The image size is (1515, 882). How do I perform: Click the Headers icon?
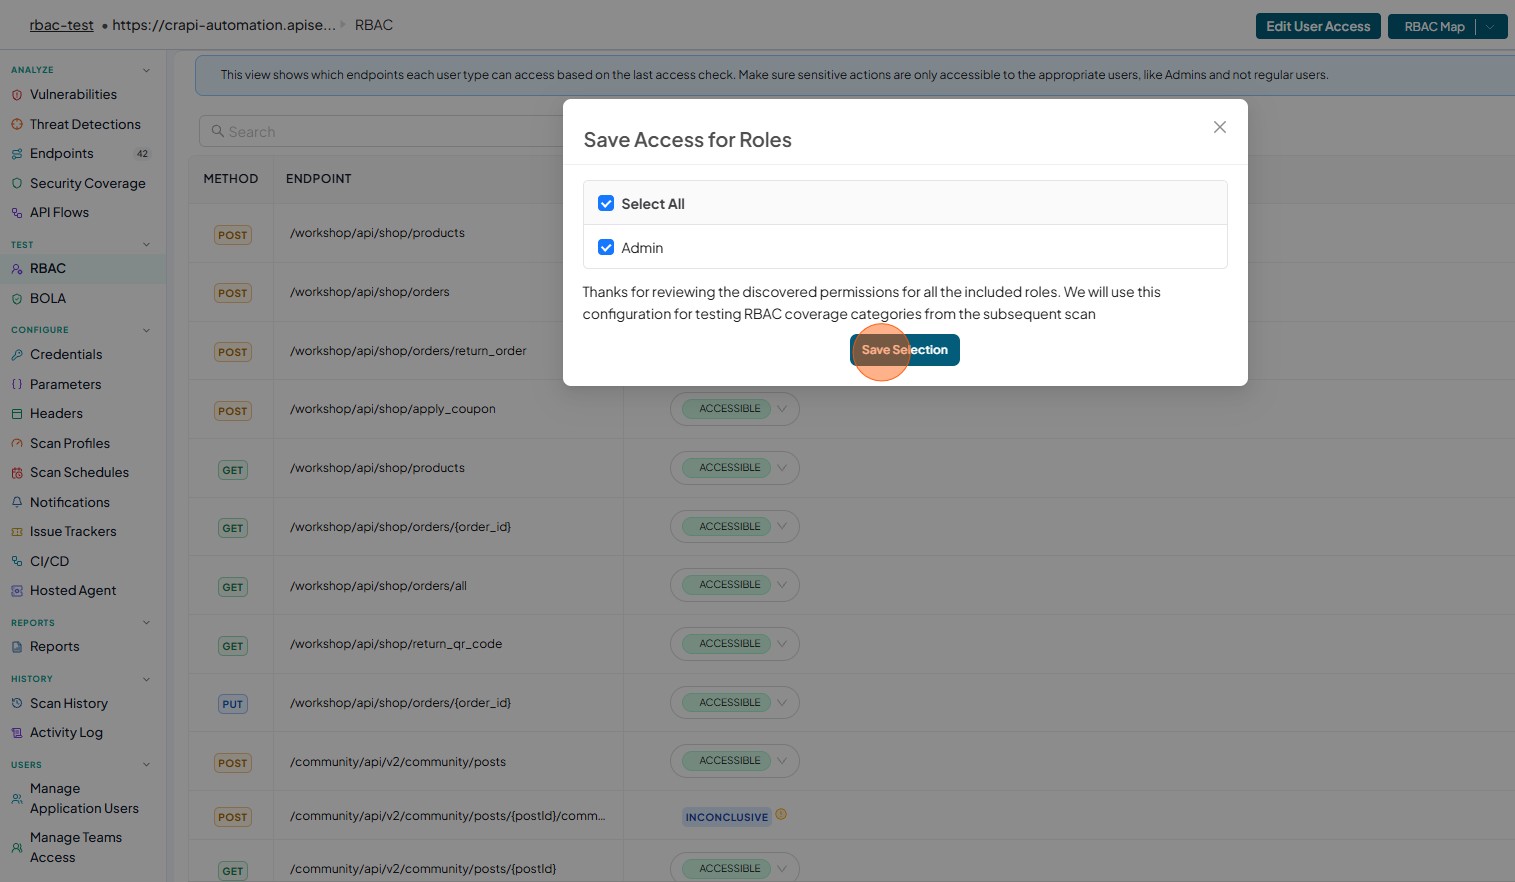pos(17,414)
